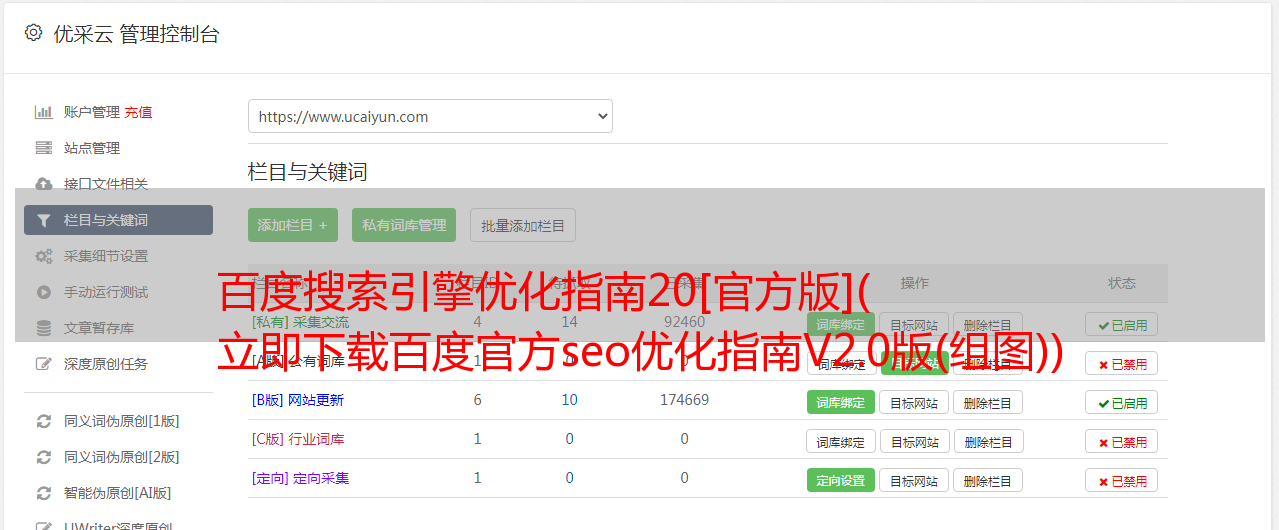
Task: Click 删除栏目 for 行业词库 row
Action: pos(988,441)
